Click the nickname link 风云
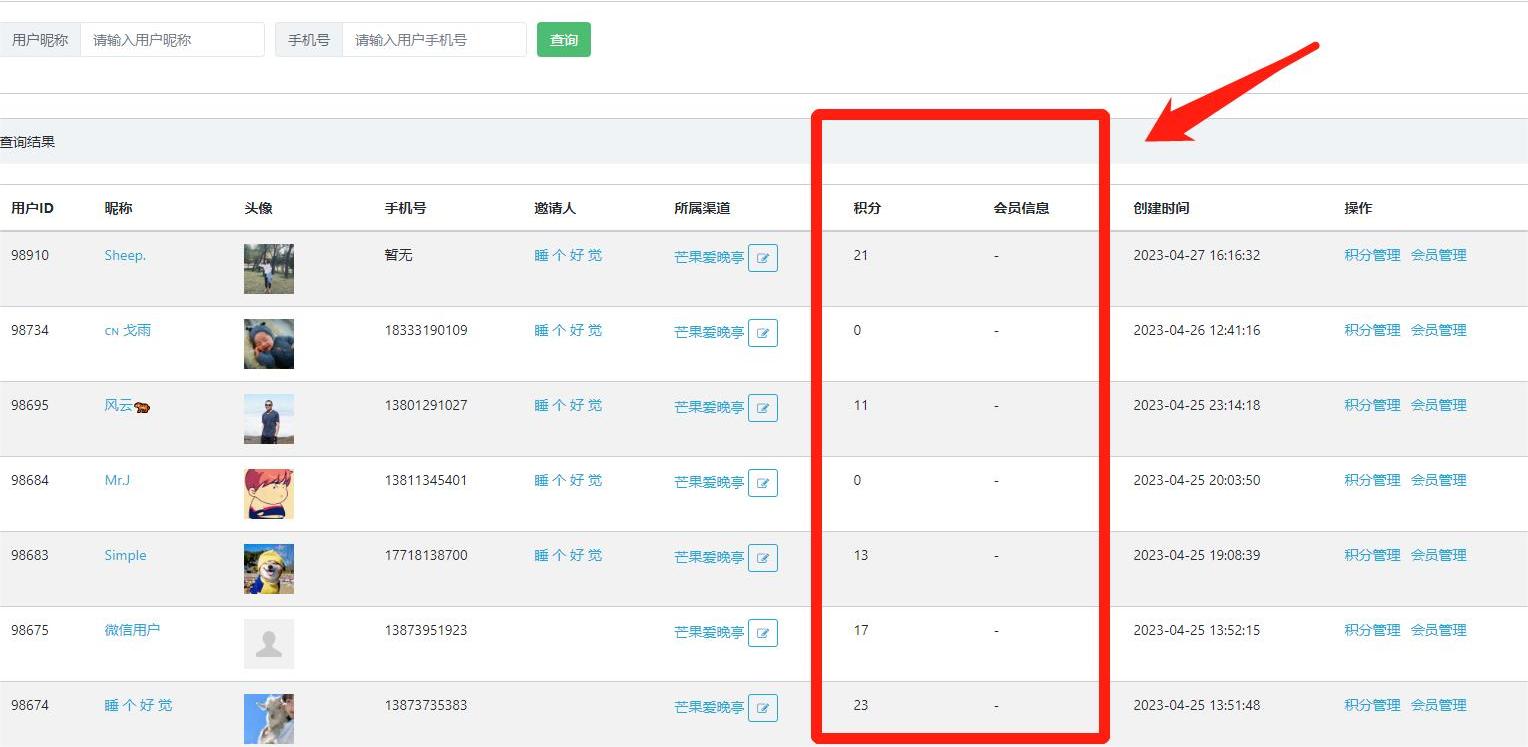This screenshot has width=1528, height=747. [x=119, y=405]
